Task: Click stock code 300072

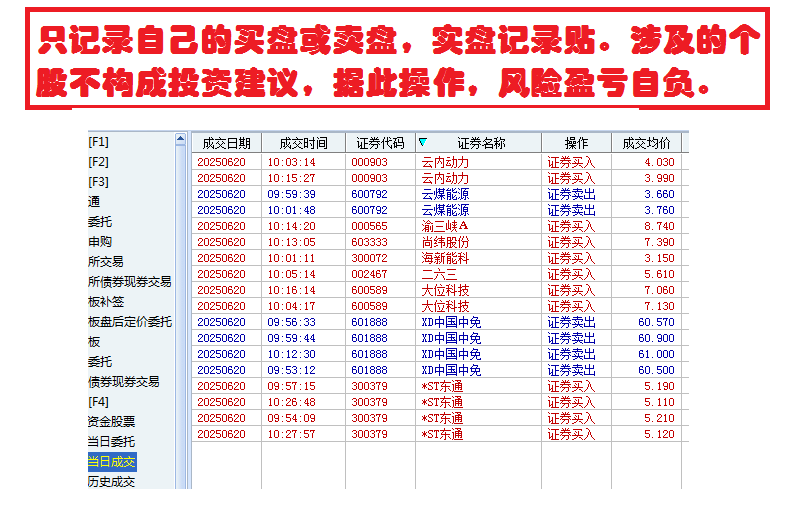Action: point(370,258)
